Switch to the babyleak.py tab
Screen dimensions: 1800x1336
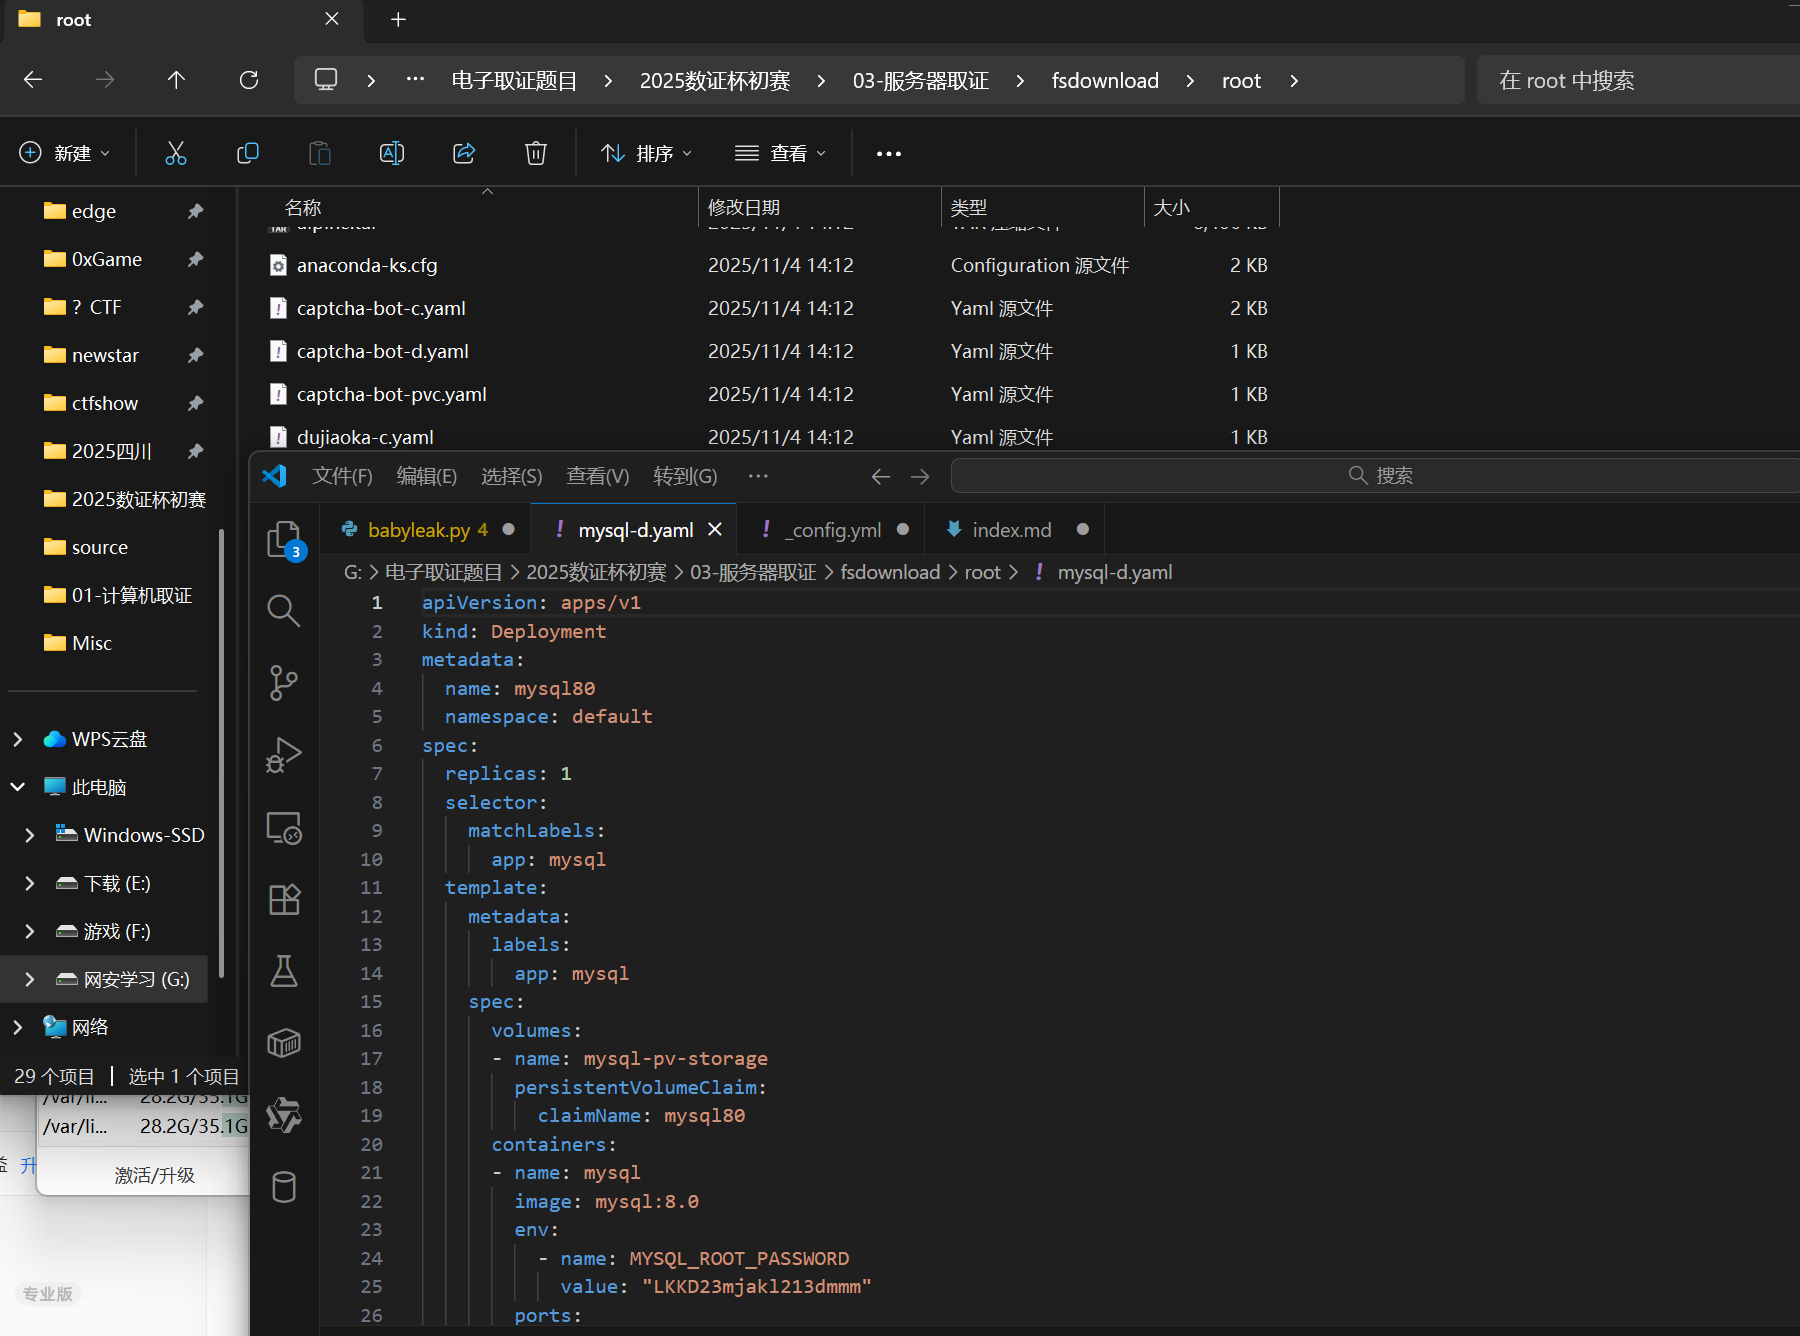coord(418,530)
